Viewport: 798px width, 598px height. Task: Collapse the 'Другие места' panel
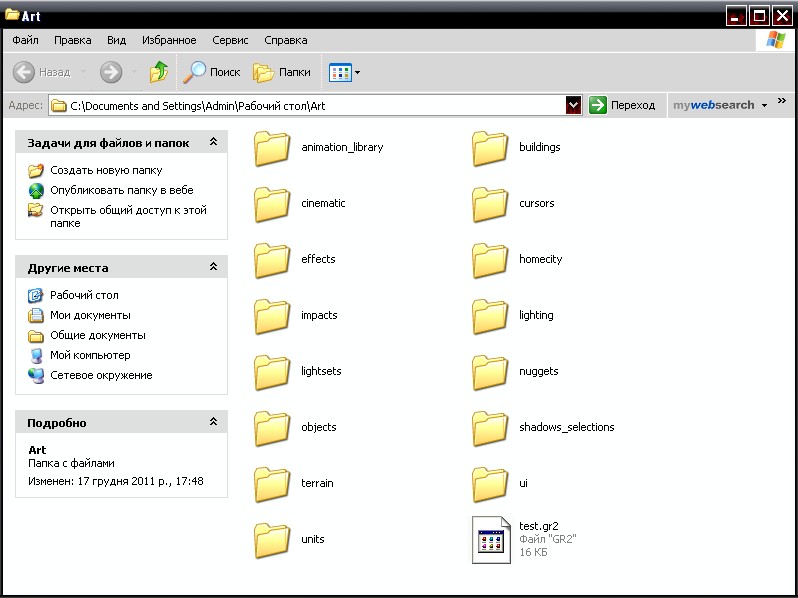[x=213, y=267]
